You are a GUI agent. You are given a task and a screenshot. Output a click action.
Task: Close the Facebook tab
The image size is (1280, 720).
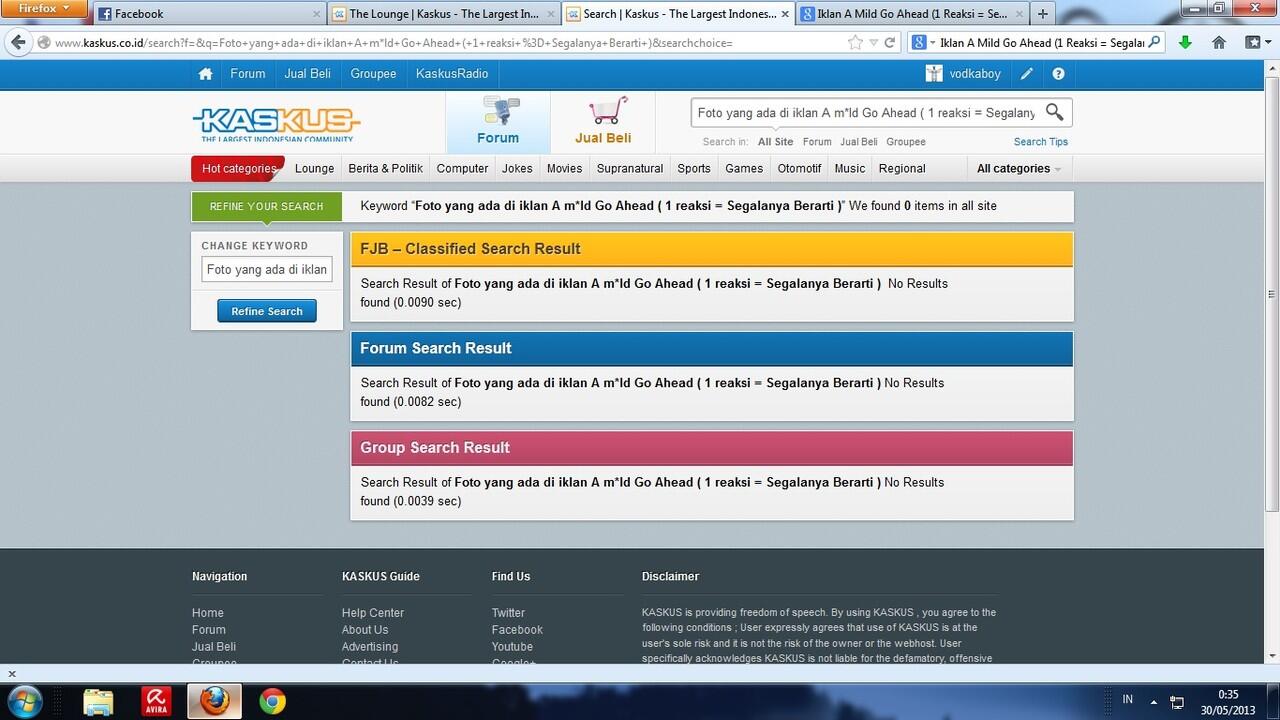click(x=317, y=14)
